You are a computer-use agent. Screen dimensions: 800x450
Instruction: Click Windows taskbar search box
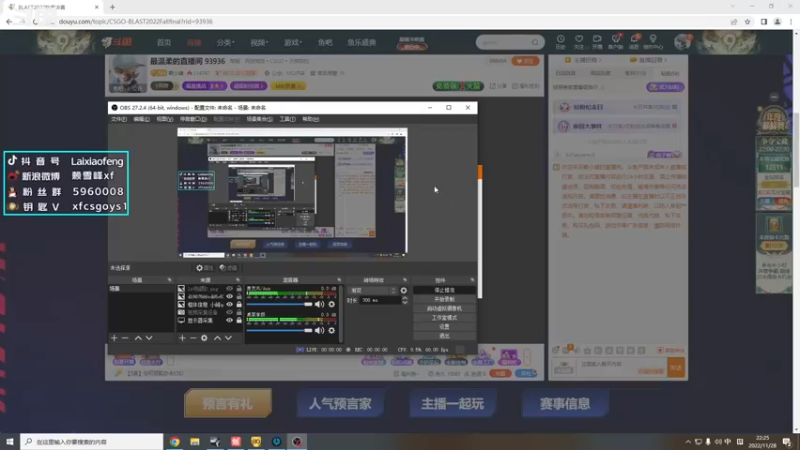coord(92,441)
